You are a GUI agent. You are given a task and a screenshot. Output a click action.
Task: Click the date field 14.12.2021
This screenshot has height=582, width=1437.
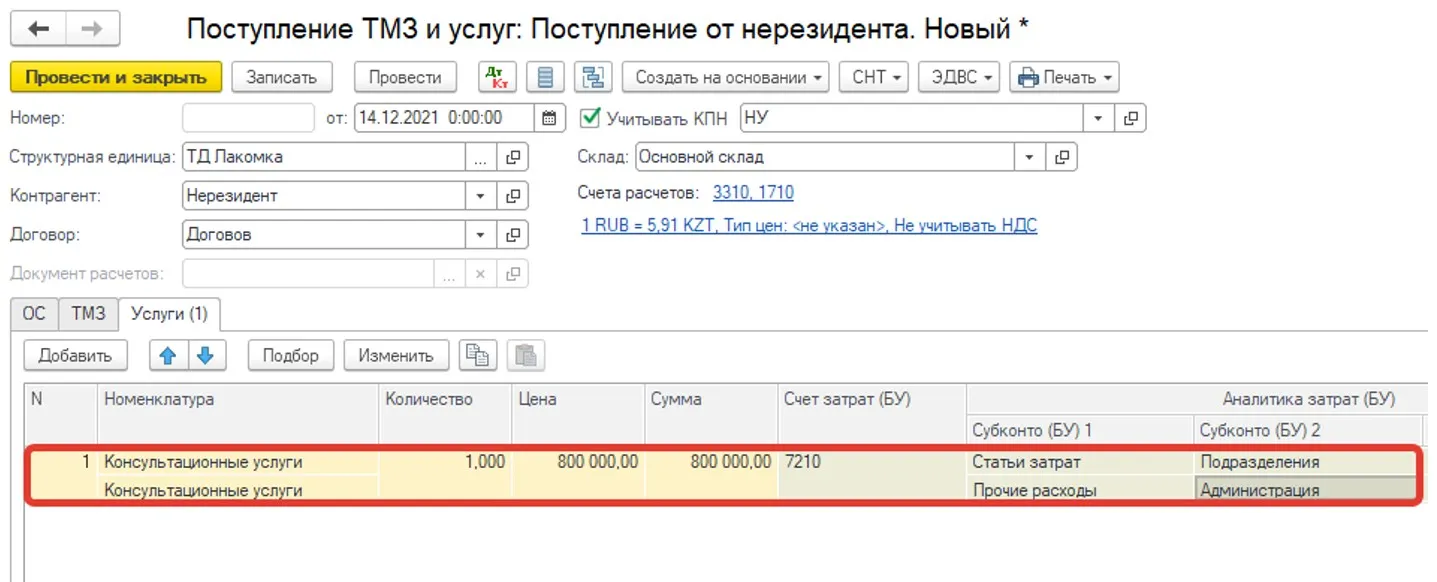click(445, 118)
